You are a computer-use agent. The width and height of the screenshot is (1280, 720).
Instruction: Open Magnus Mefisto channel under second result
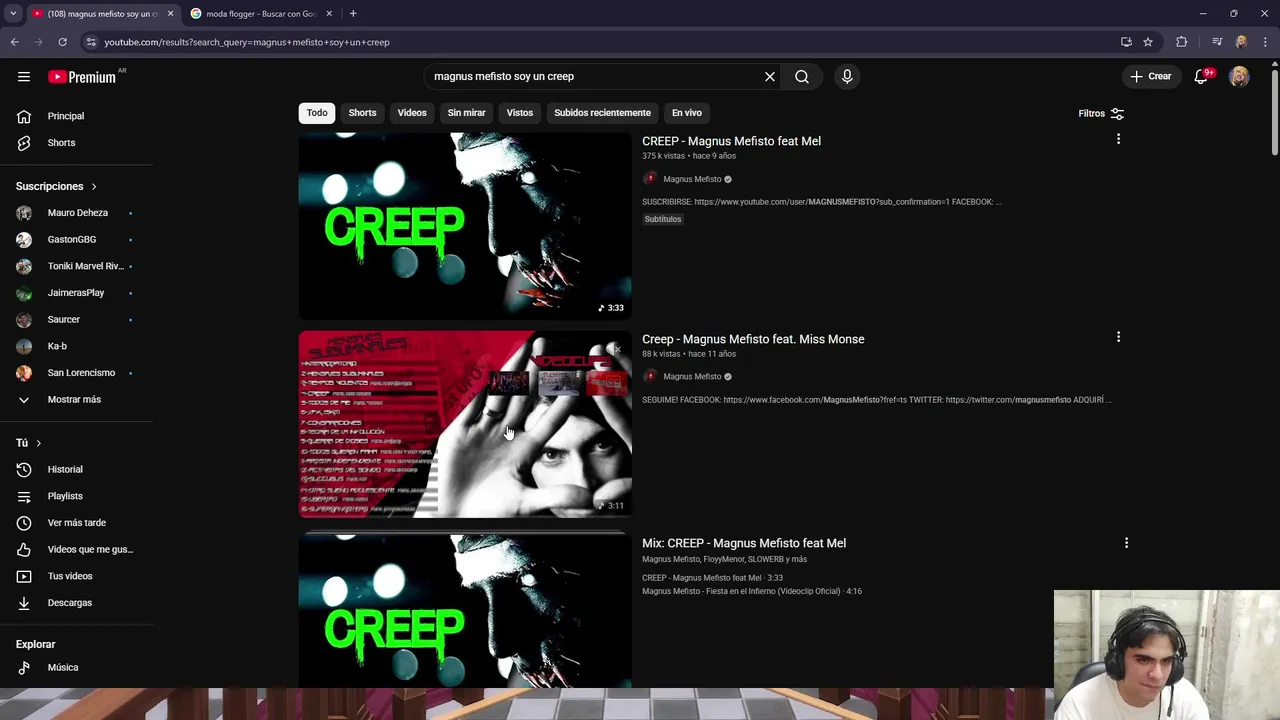692,377
